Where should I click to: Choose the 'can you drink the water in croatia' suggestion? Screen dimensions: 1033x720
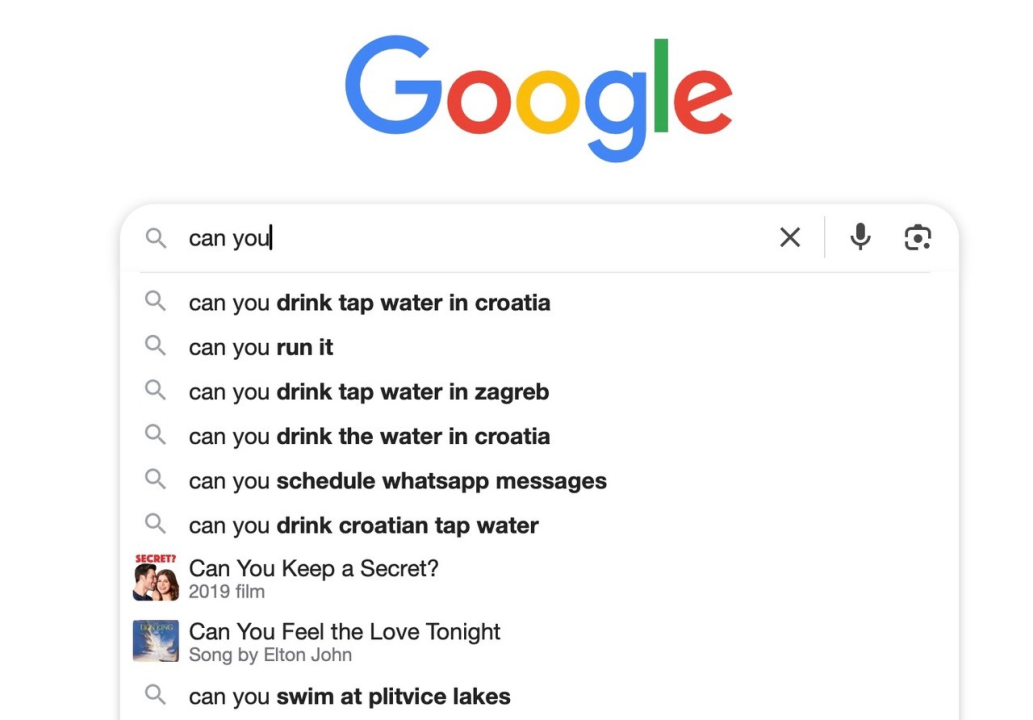coord(369,436)
